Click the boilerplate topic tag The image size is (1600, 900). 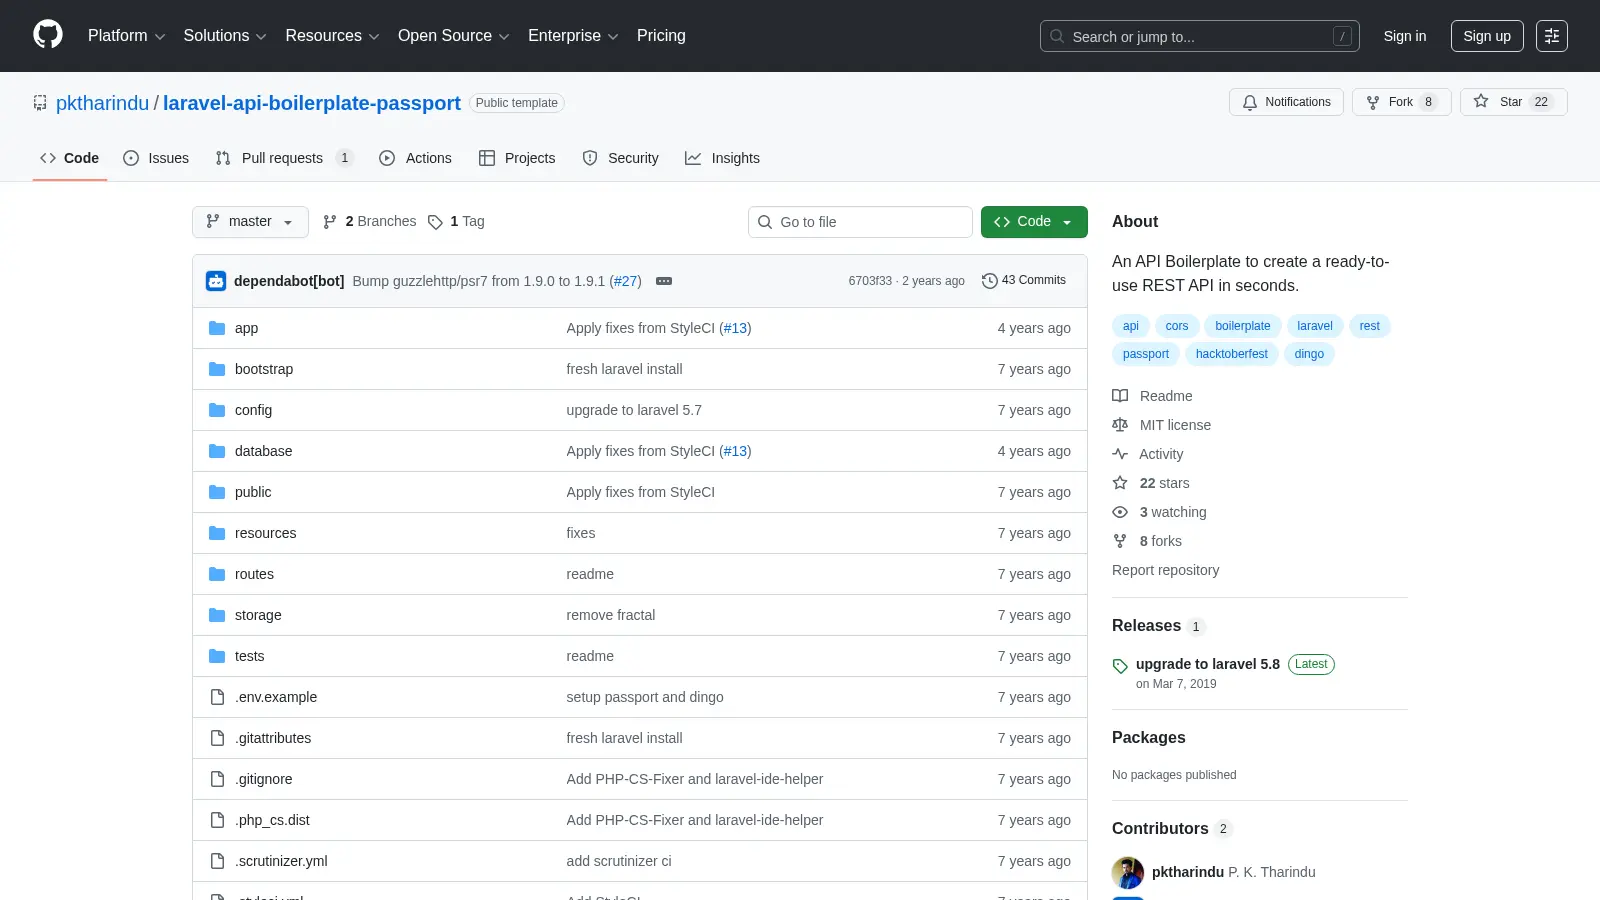[1243, 326]
